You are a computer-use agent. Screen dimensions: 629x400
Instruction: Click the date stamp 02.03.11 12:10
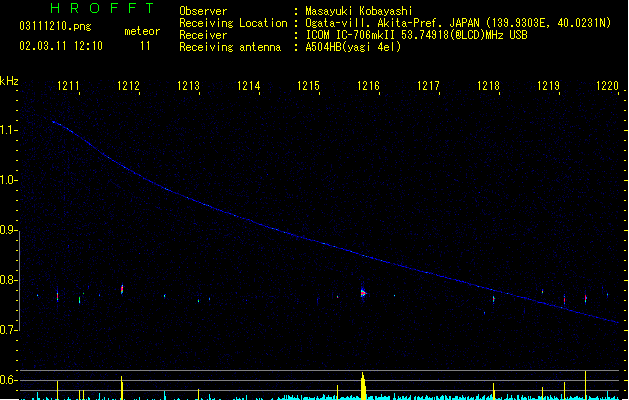click(61, 46)
